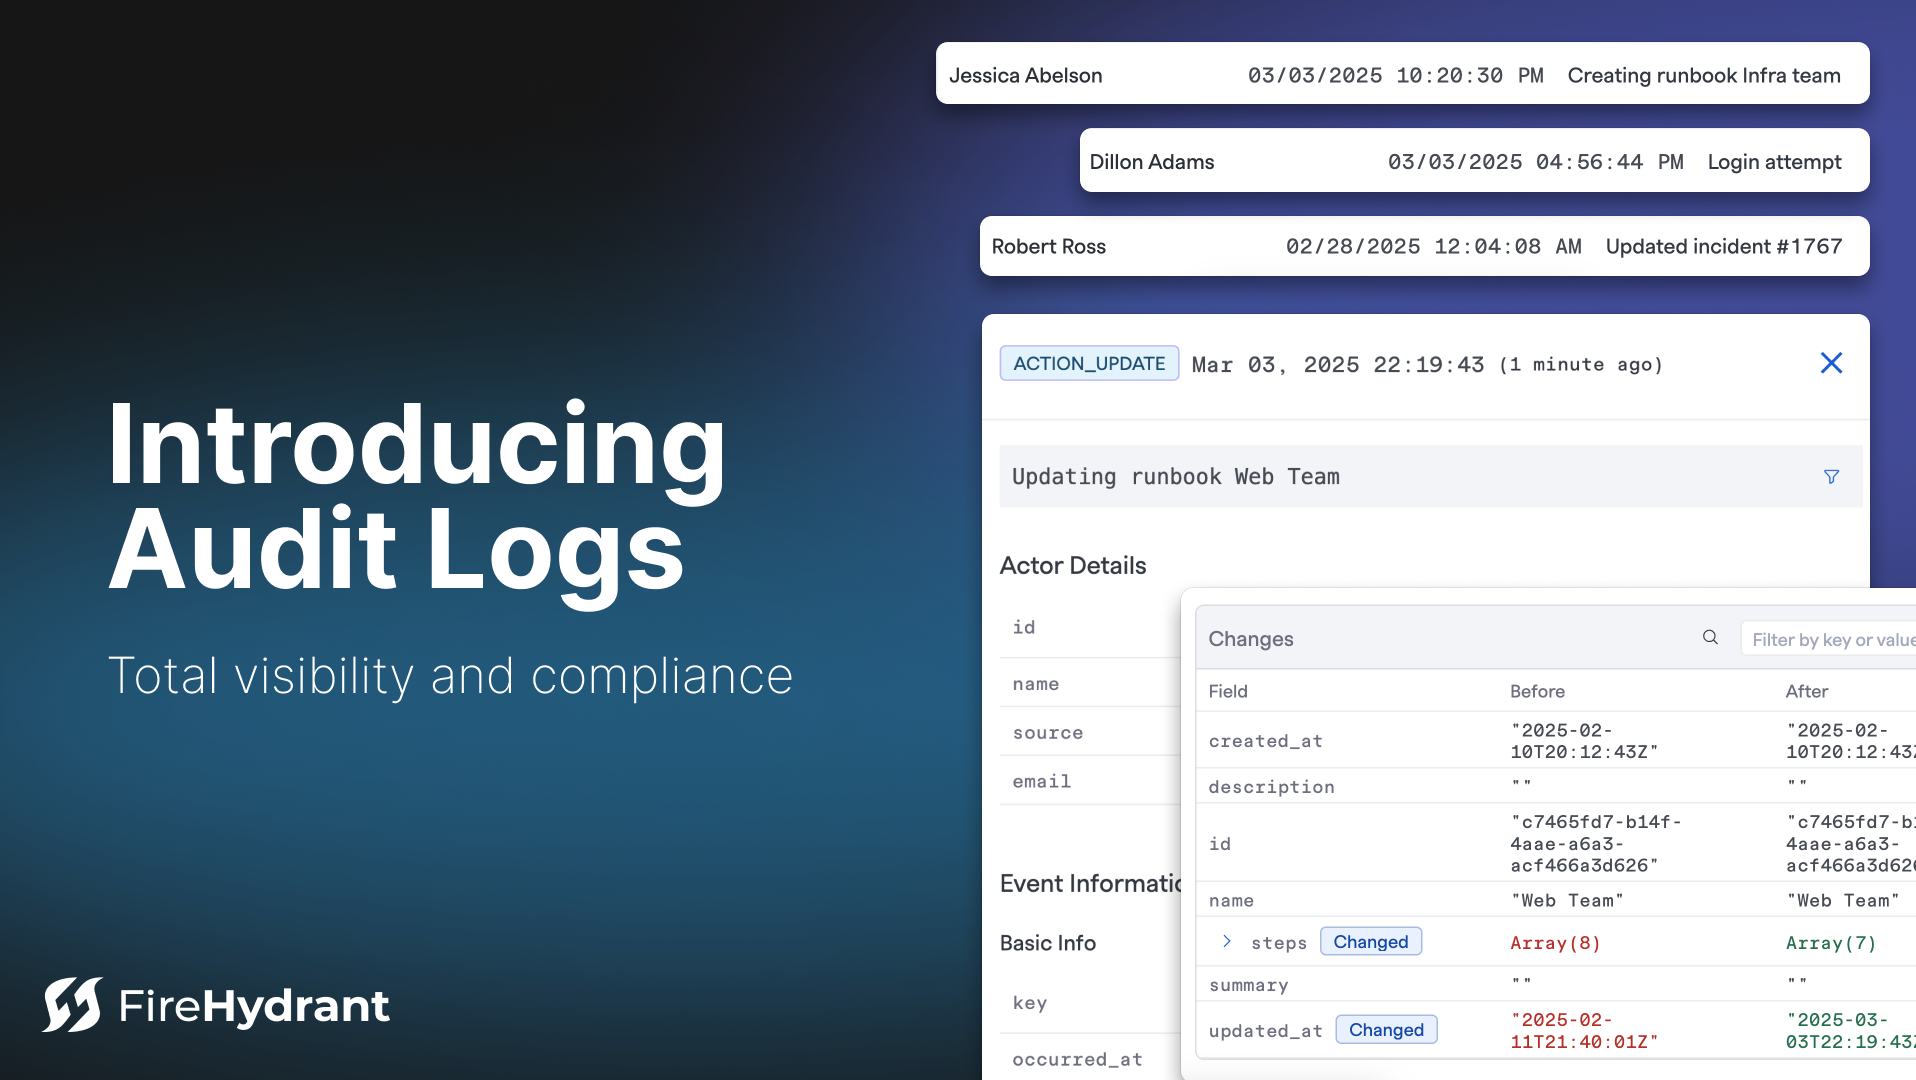The image size is (1916, 1080).
Task: Click the Before id value c7465fd7
Action: point(1596,843)
